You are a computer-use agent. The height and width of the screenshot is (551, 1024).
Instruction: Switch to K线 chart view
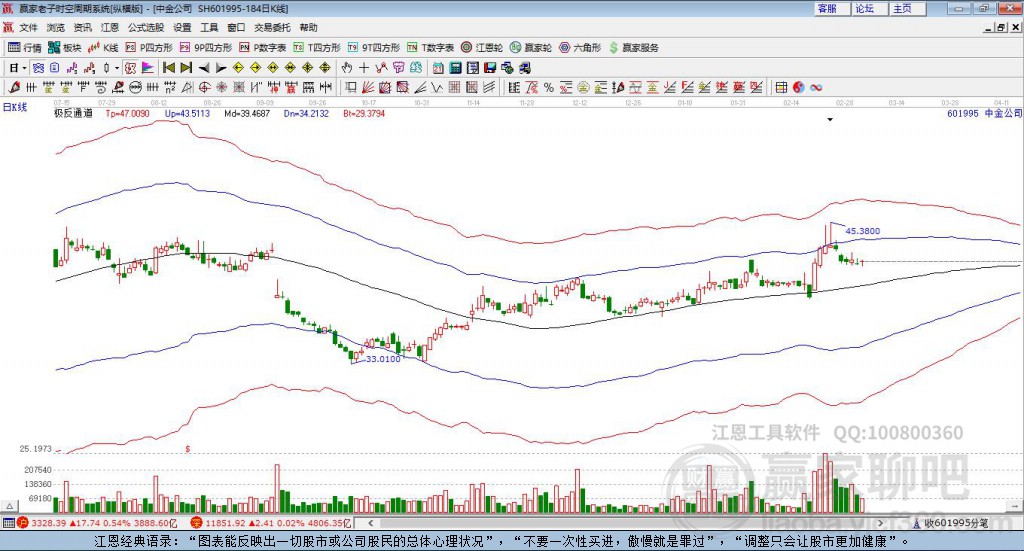coord(103,48)
